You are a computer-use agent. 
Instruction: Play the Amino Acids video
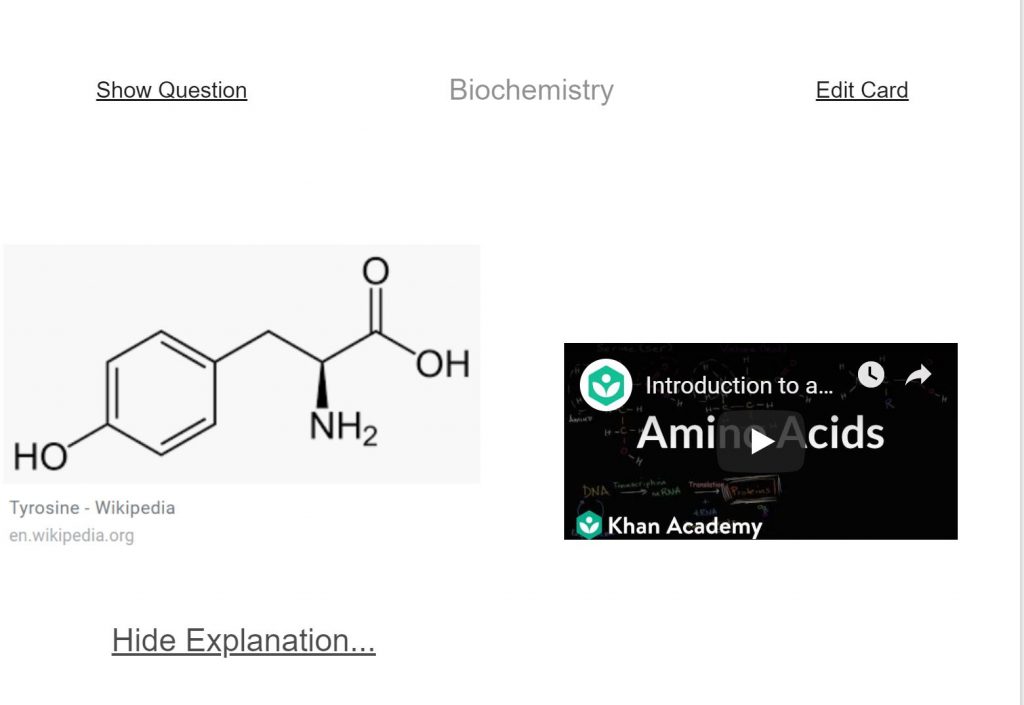click(760, 441)
